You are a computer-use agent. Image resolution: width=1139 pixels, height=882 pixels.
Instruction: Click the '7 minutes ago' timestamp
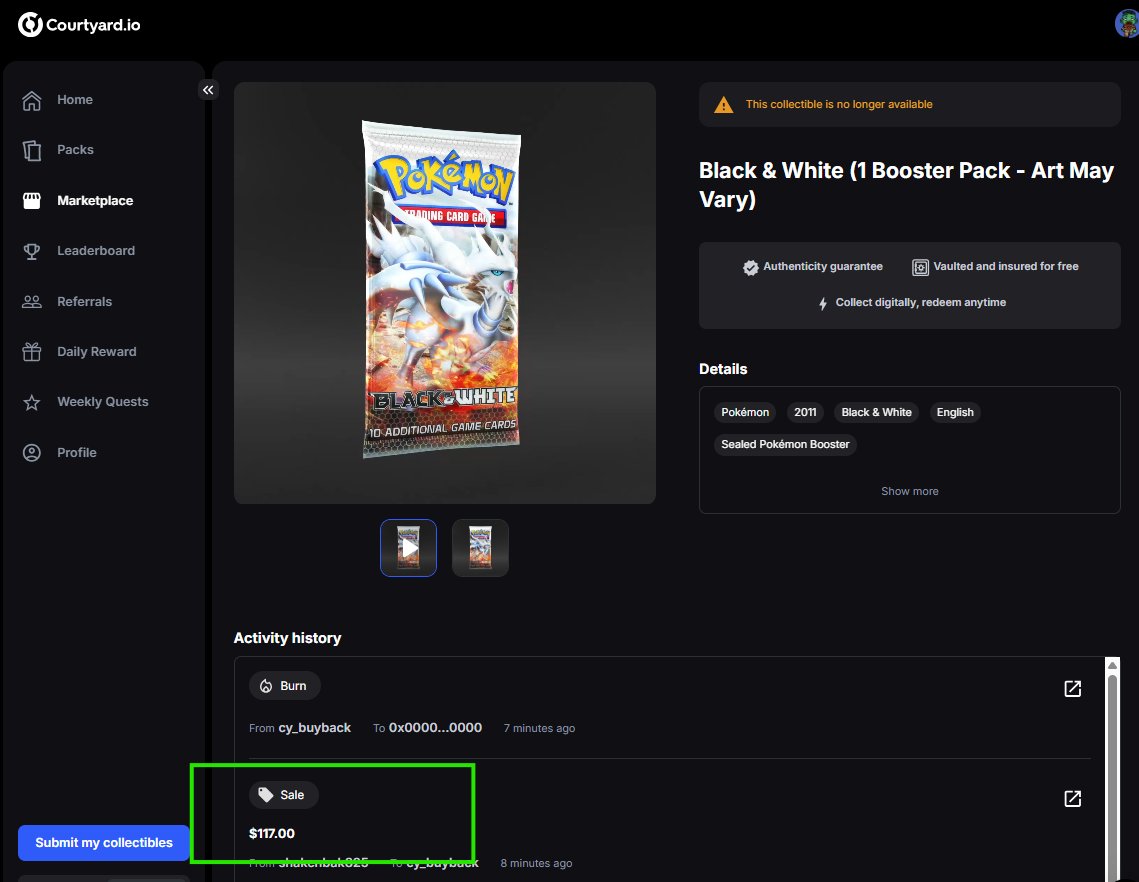point(539,728)
